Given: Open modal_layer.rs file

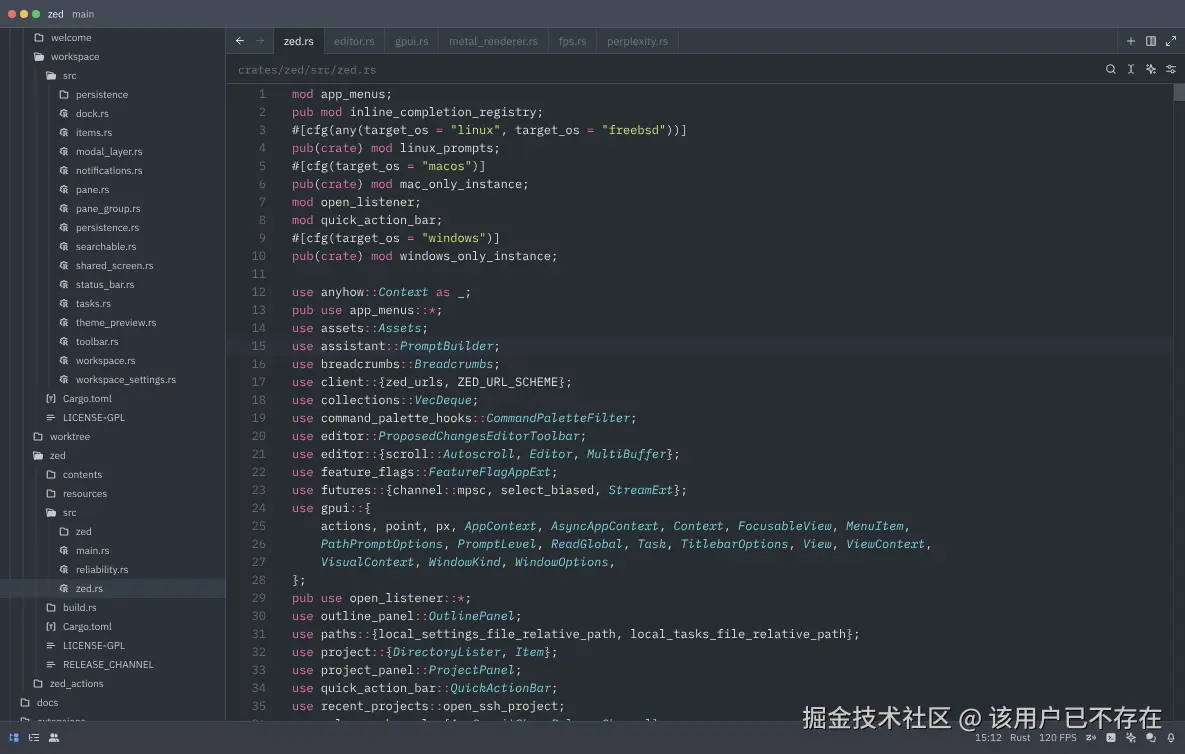Looking at the screenshot, I should point(113,151).
